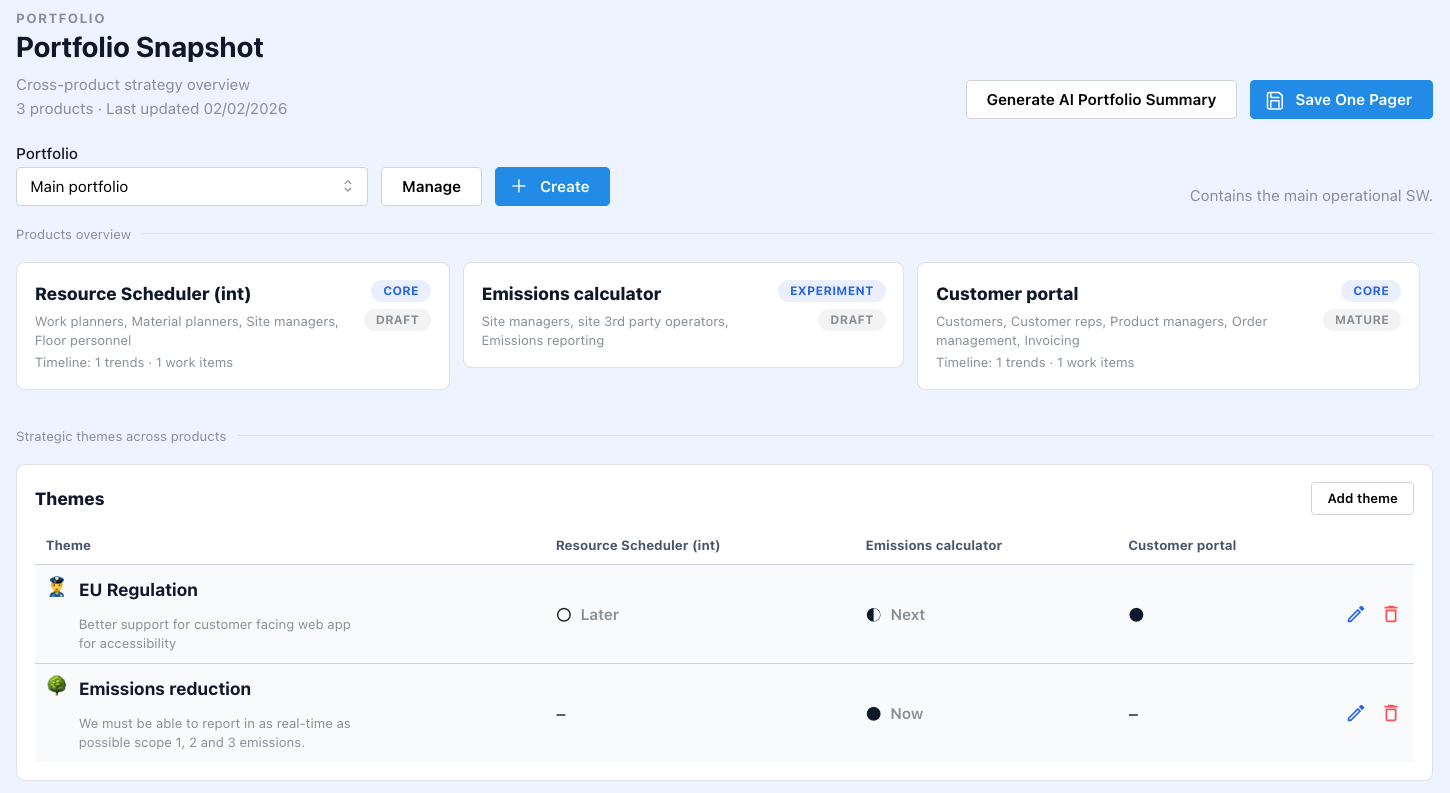Open the Manage portfolio dialog
This screenshot has width=1450, height=793.
(x=431, y=186)
